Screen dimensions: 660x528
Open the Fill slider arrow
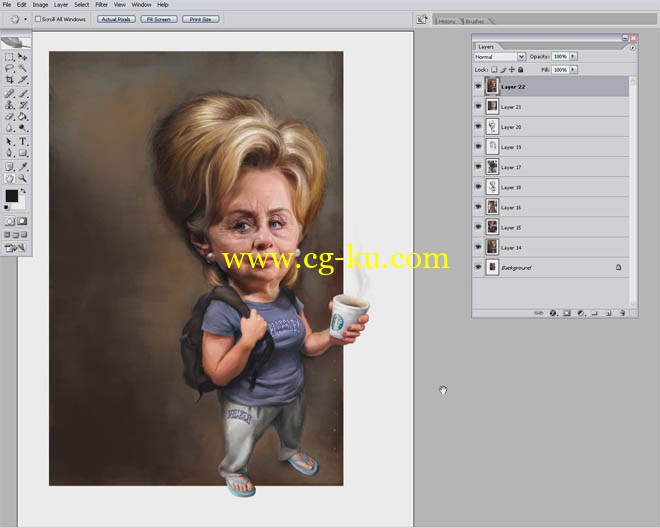coord(573,69)
